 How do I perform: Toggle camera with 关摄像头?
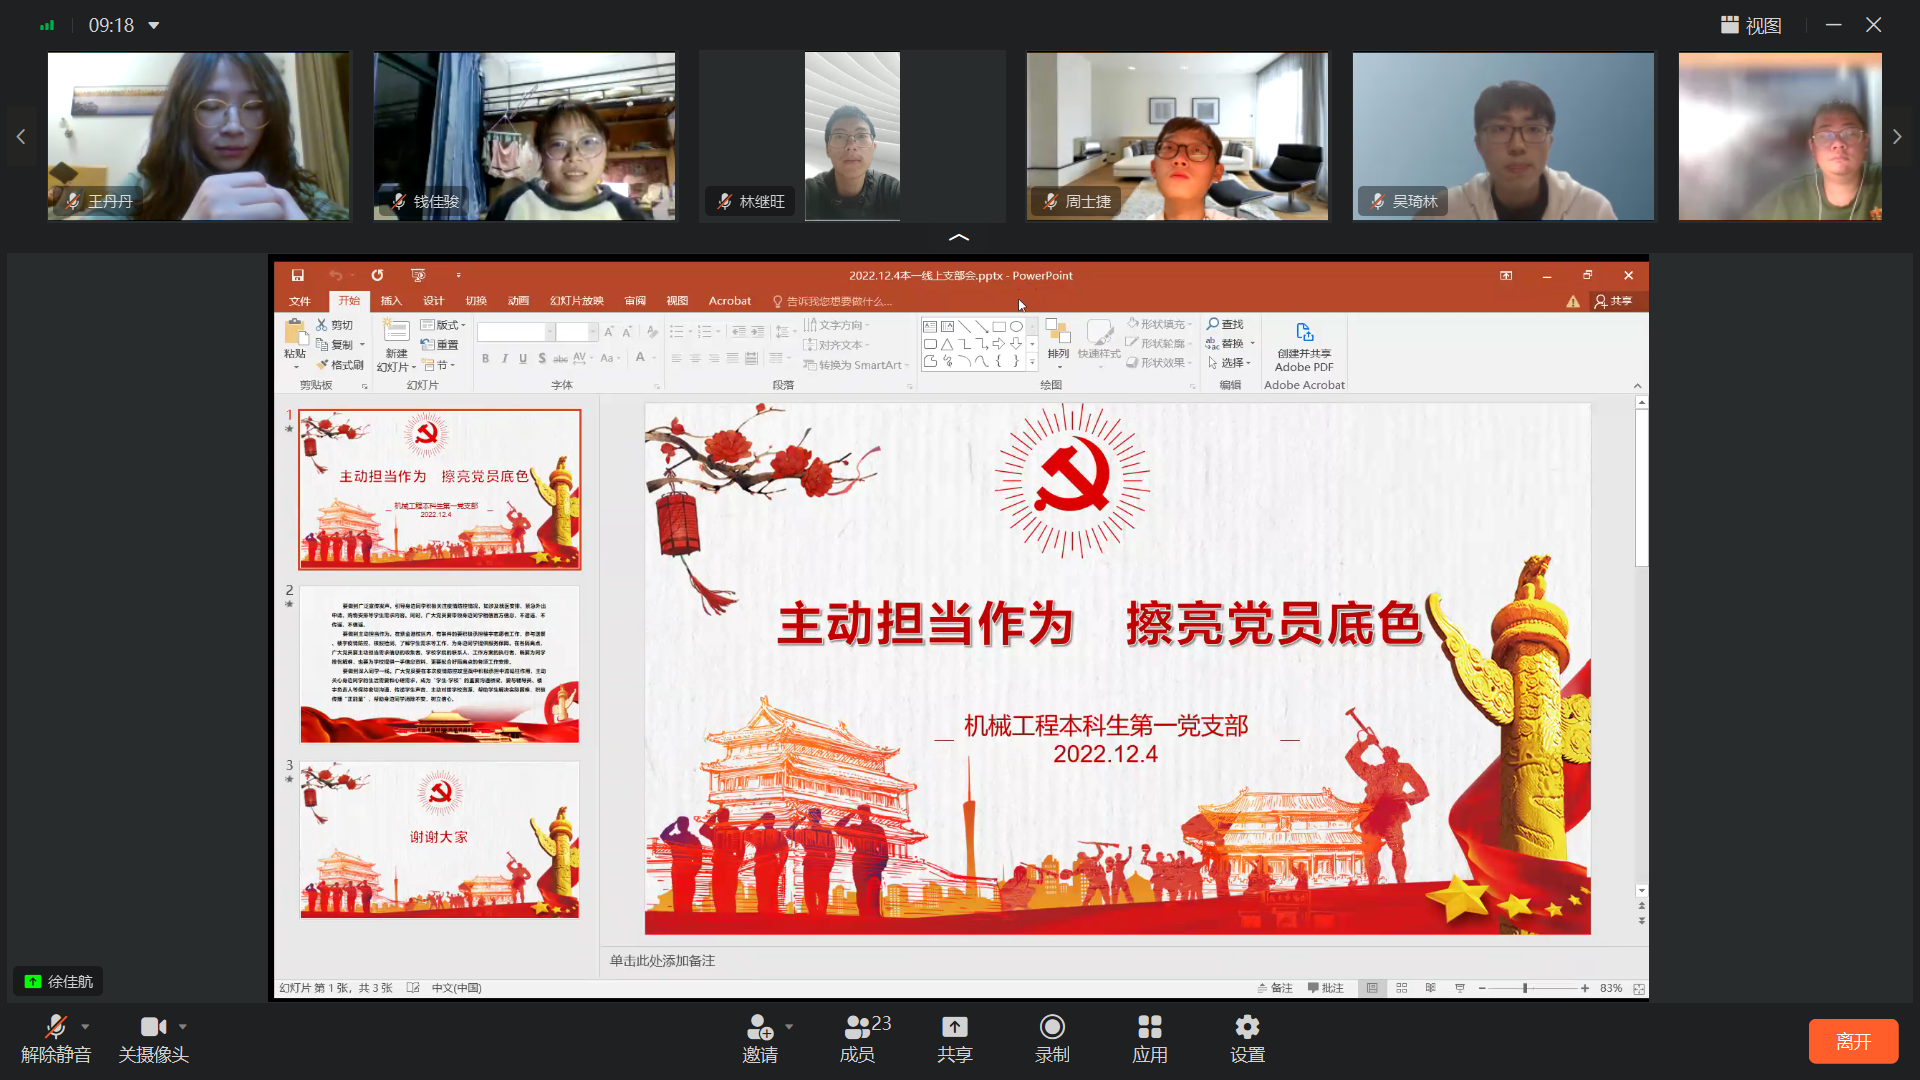(152, 1028)
